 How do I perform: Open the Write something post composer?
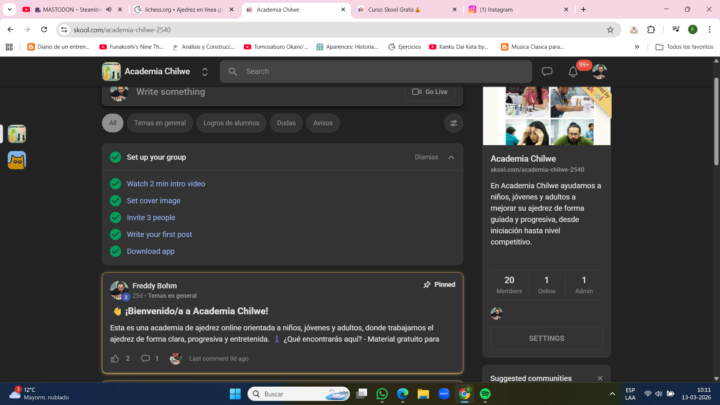click(170, 92)
